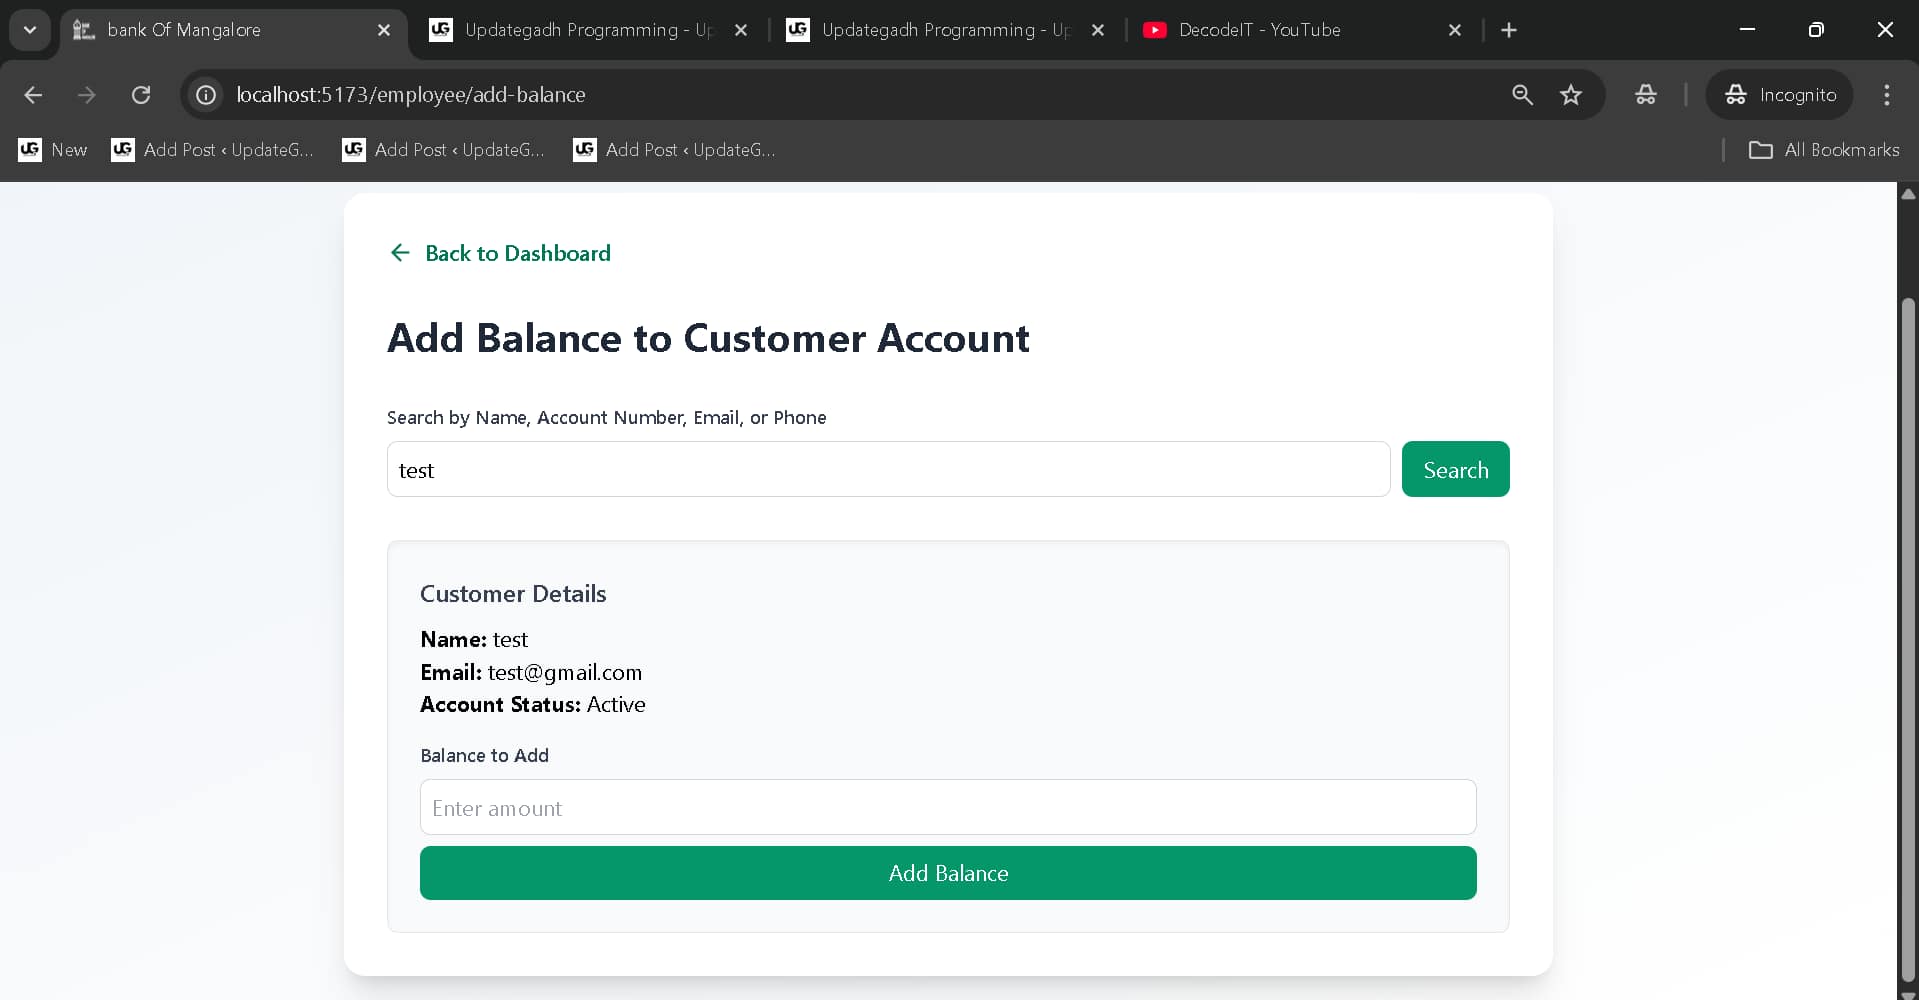This screenshot has width=1919, height=1000.
Task: Reload the current page
Action: tap(141, 95)
